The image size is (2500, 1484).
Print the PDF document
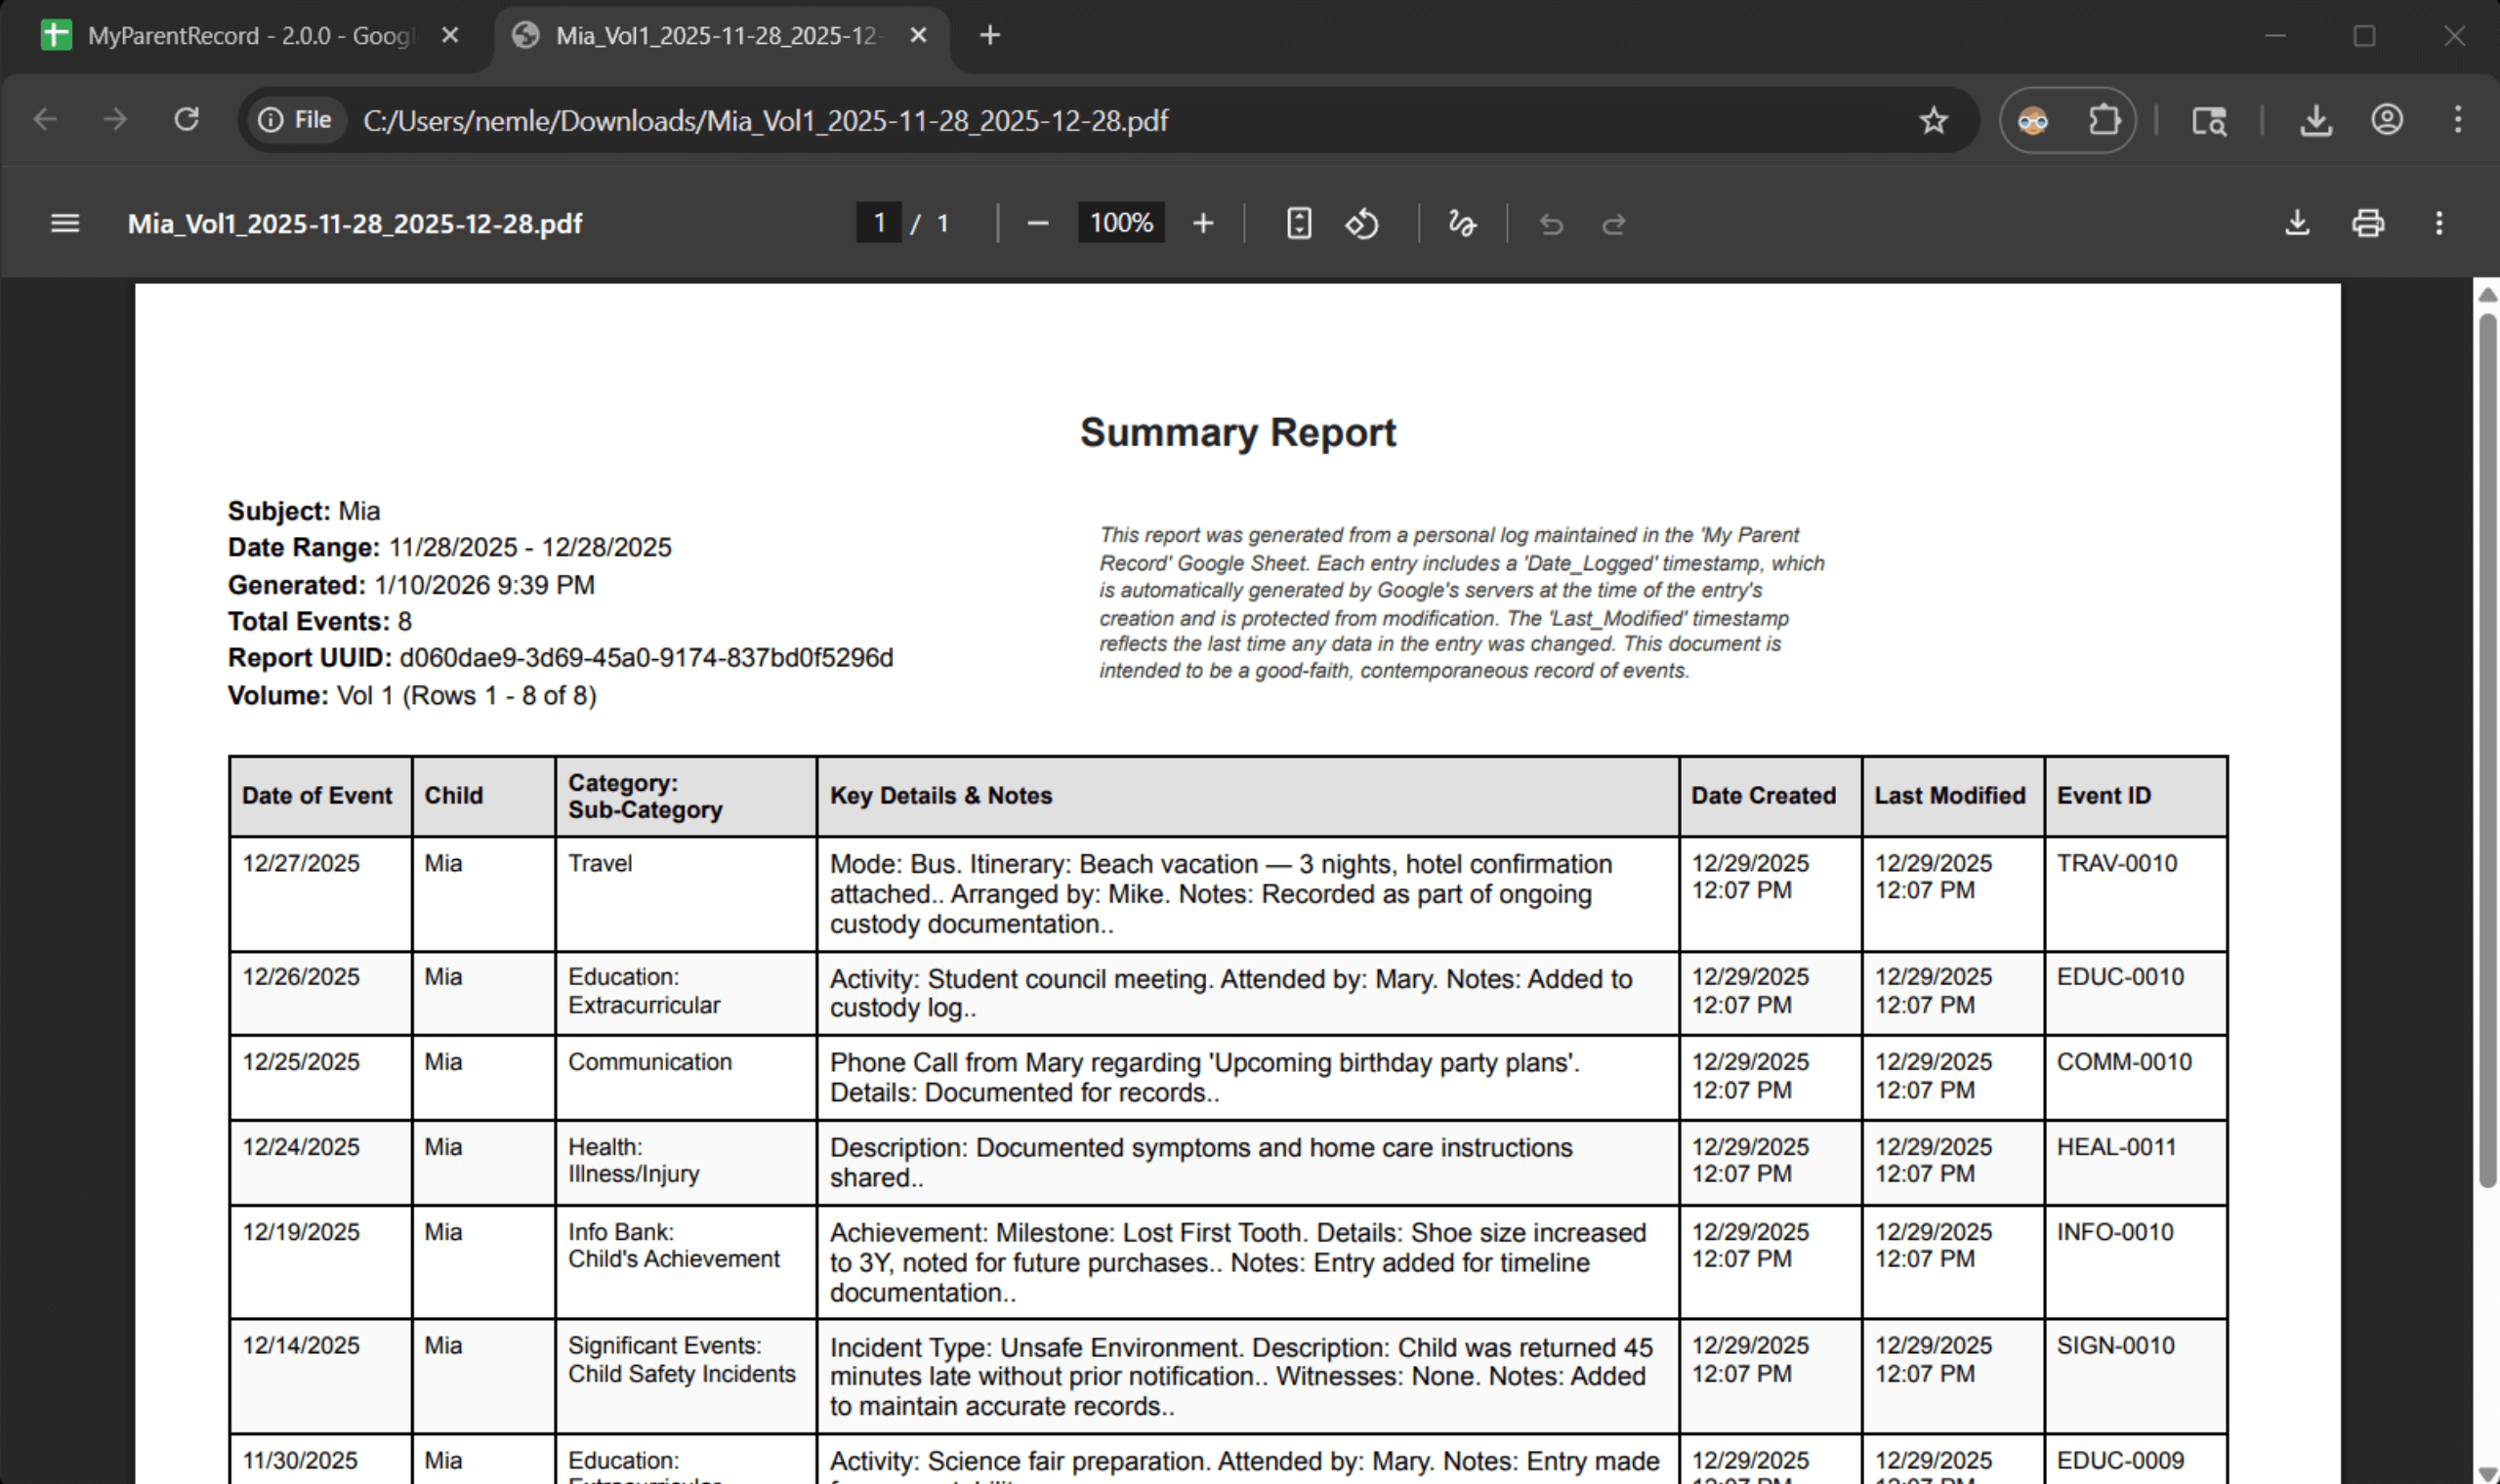[x=2368, y=222]
